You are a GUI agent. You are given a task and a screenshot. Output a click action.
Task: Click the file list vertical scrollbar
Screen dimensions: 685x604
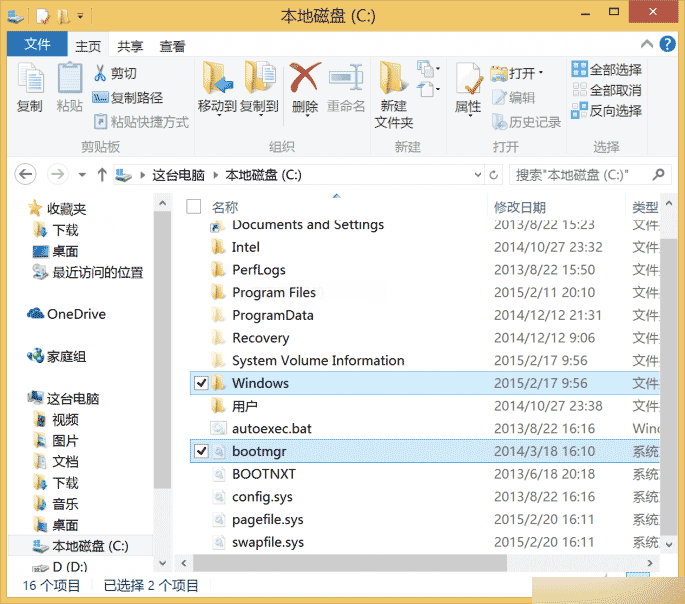tap(668, 387)
